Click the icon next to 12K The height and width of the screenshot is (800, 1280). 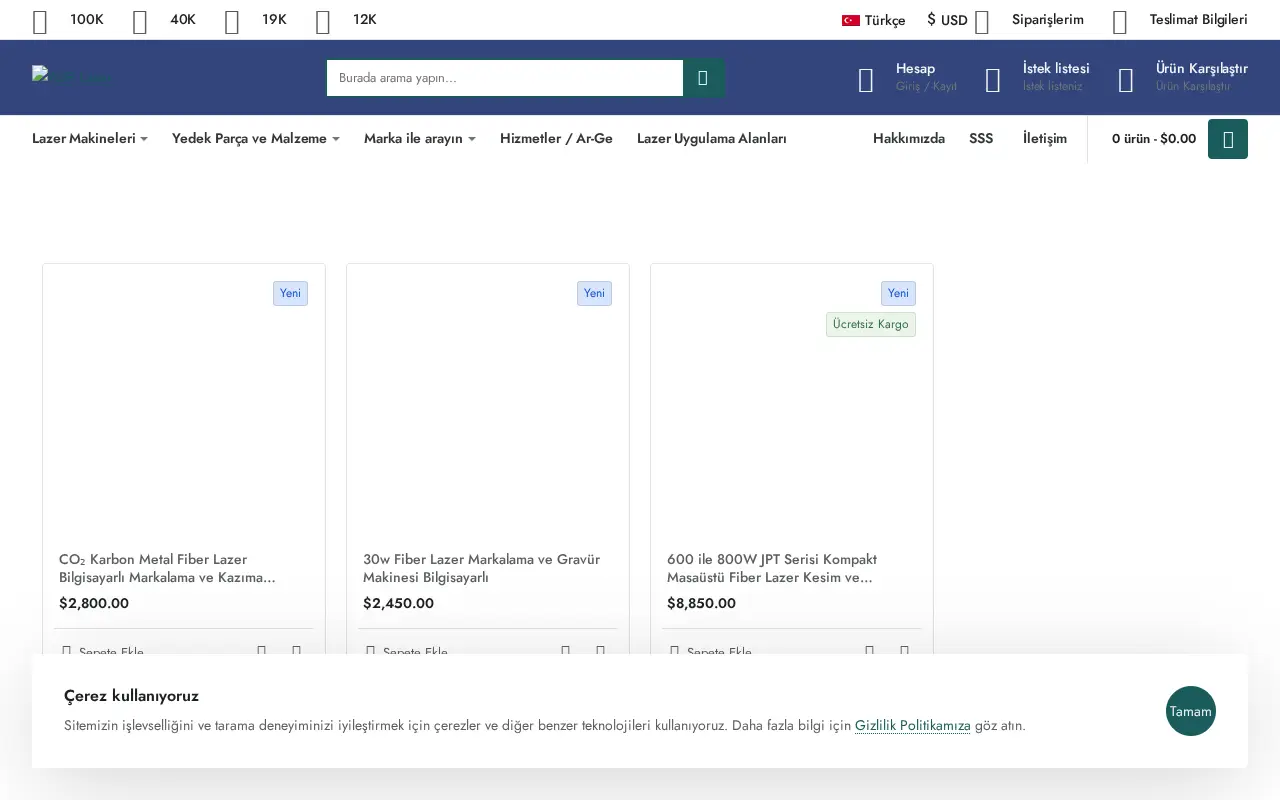pos(323,22)
